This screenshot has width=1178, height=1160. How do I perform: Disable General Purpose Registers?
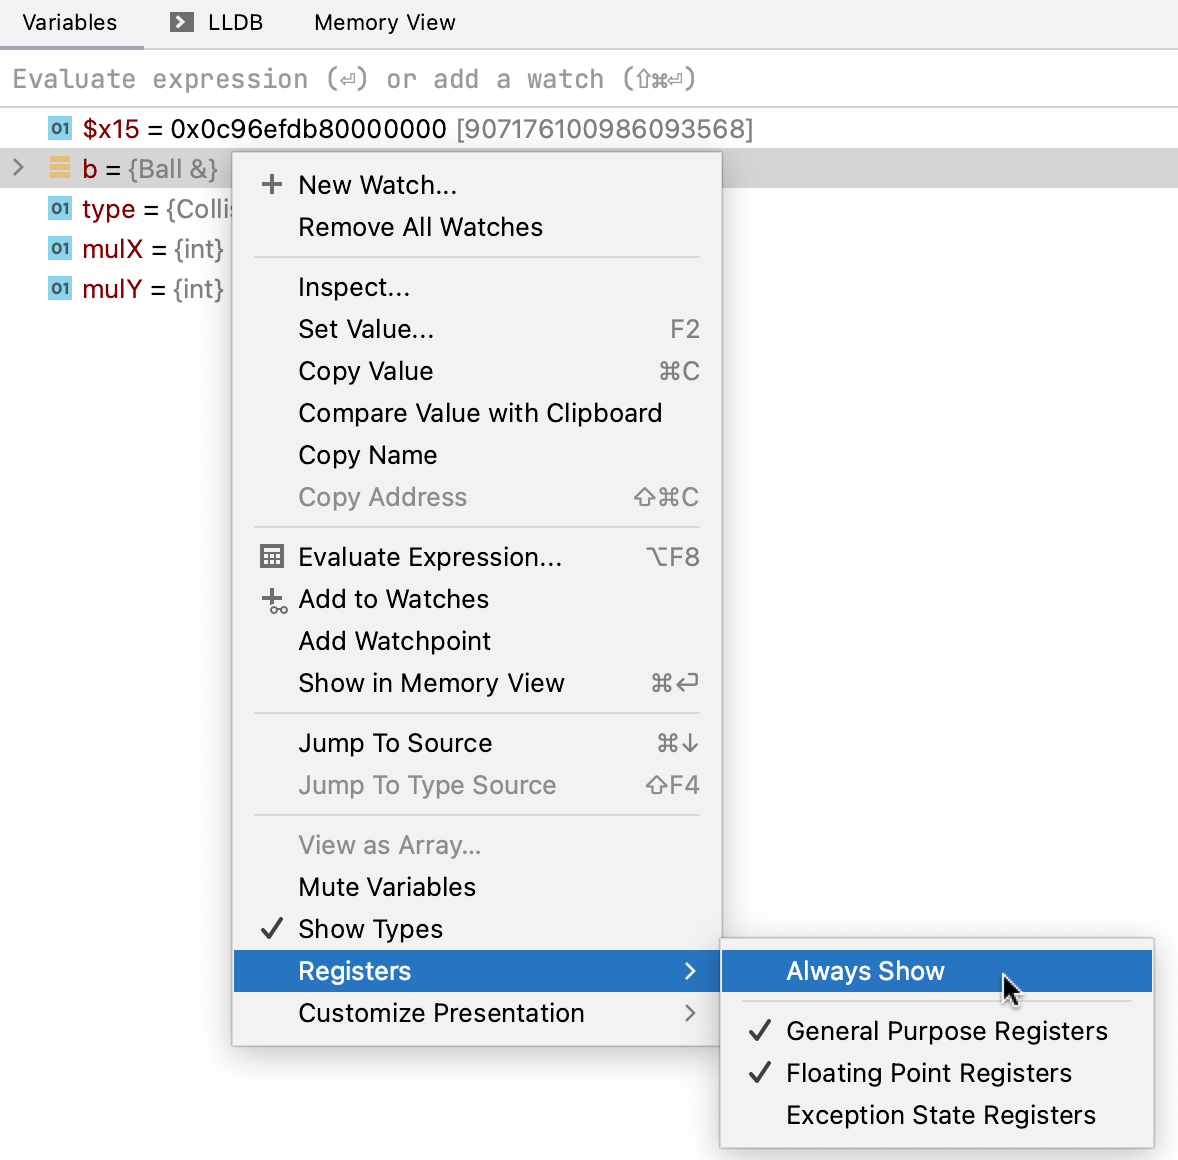[946, 1031]
